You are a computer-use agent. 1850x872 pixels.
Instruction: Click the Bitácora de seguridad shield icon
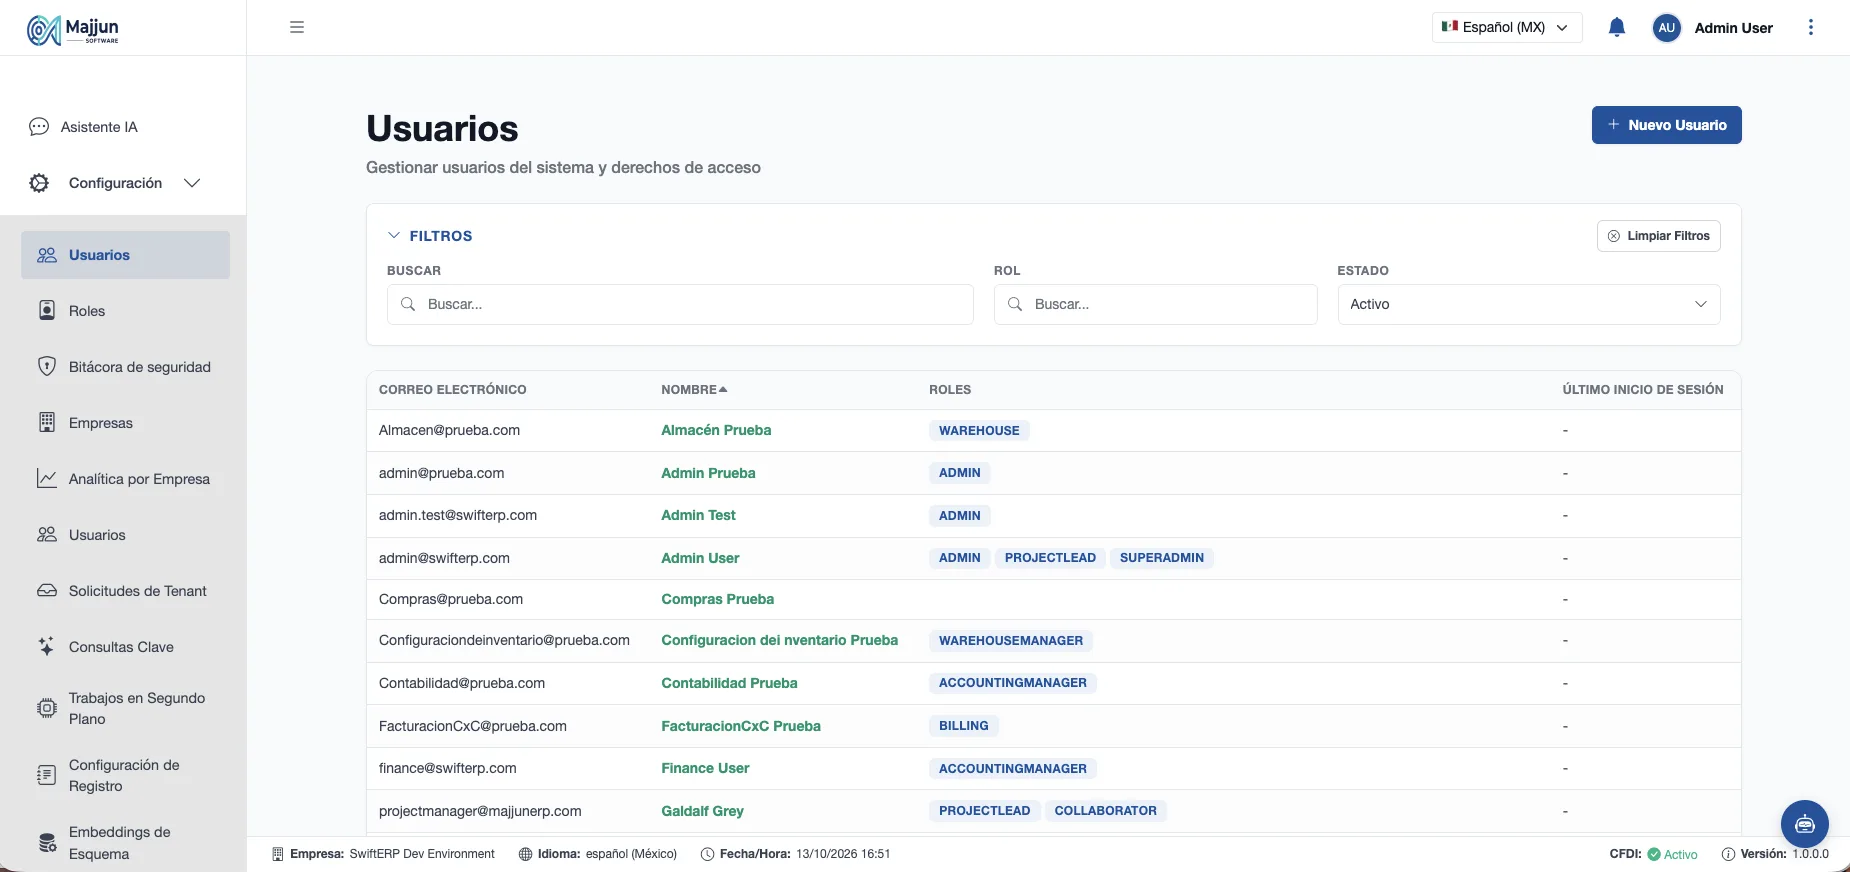point(47,366)
